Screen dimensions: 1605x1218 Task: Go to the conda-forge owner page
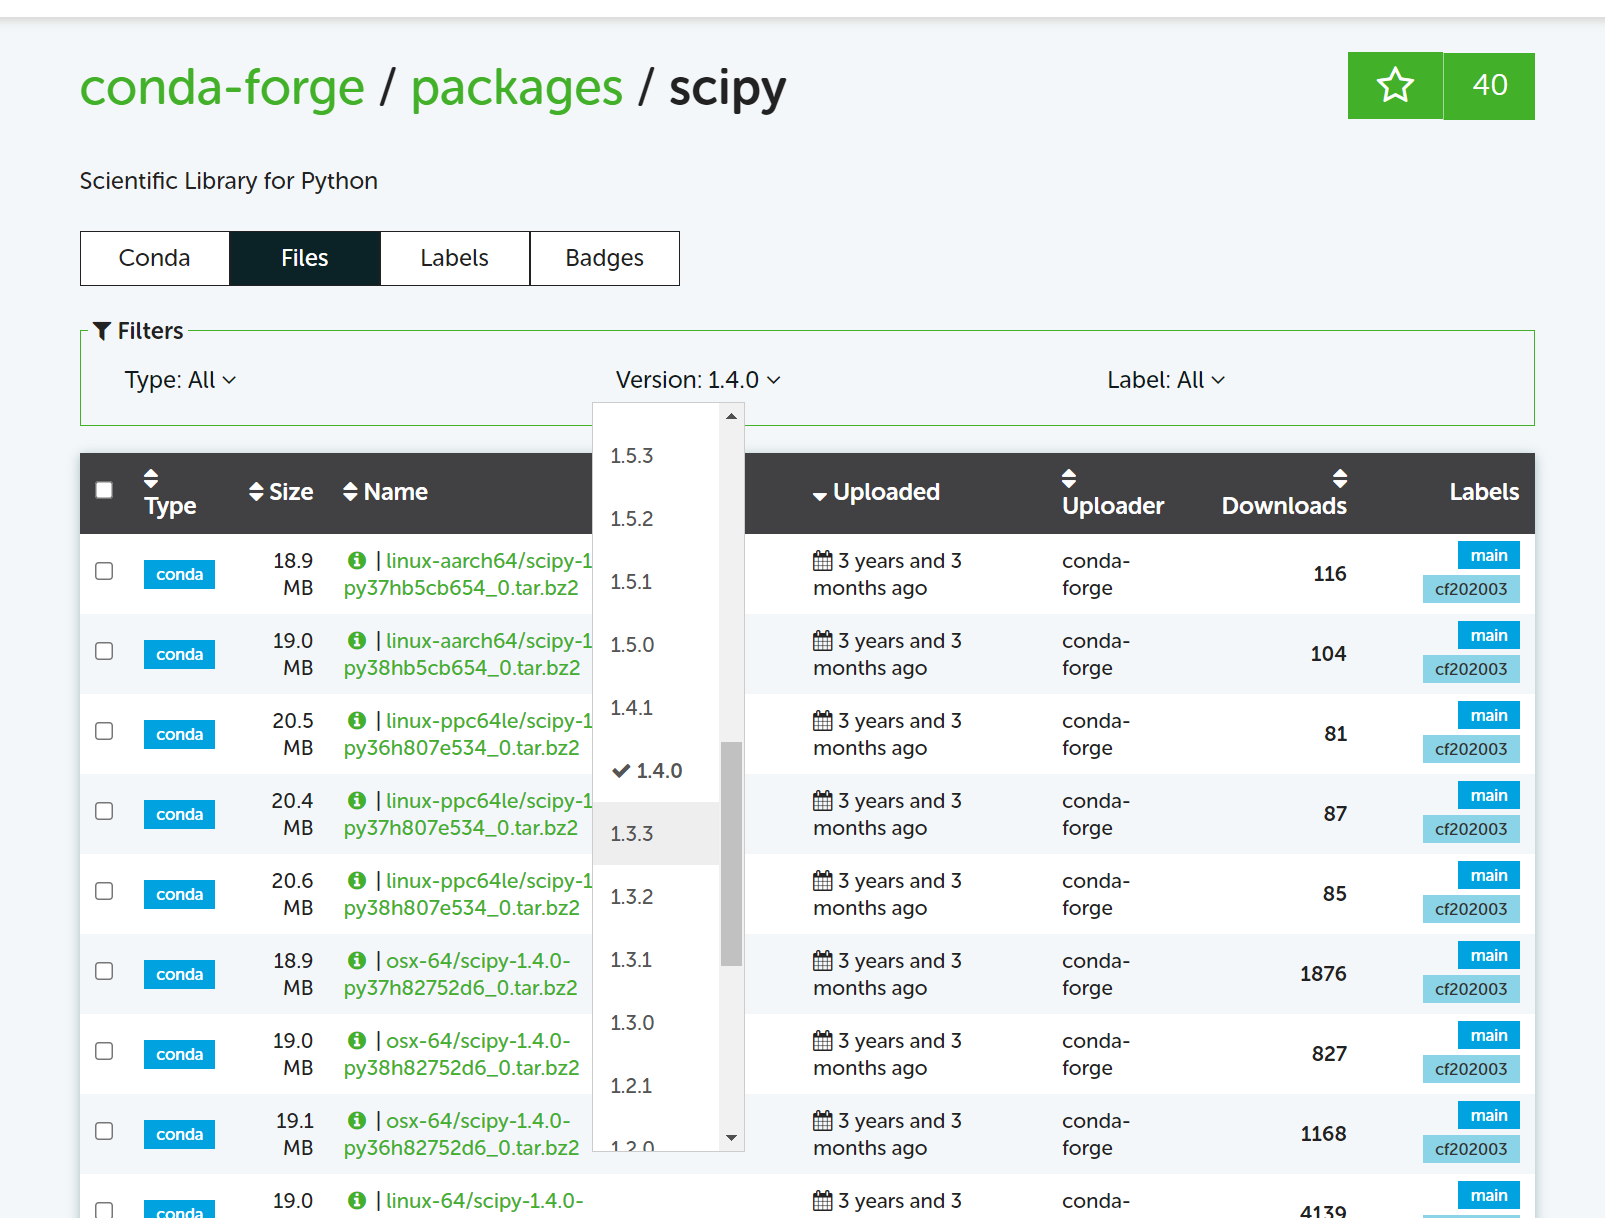222,88
